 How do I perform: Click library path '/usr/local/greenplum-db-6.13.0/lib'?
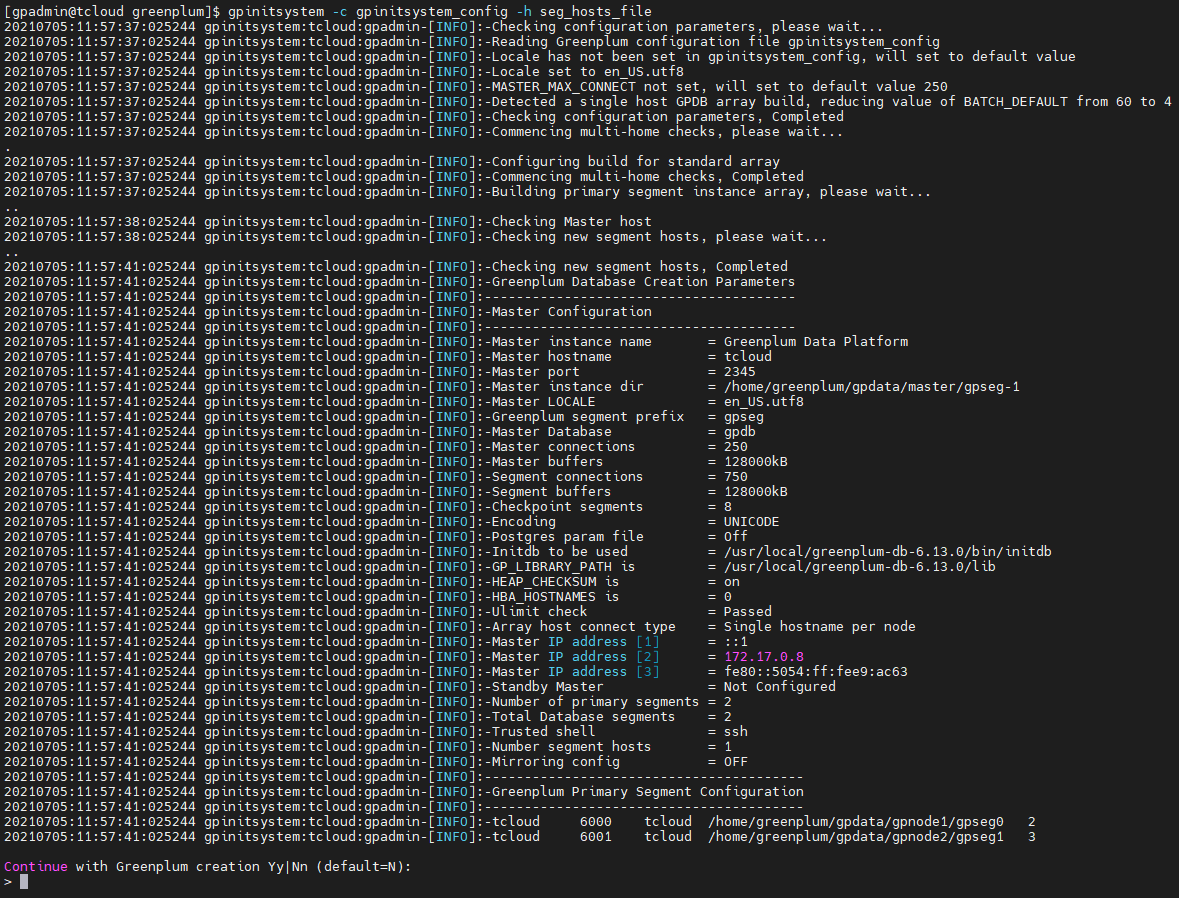(859, 567)
